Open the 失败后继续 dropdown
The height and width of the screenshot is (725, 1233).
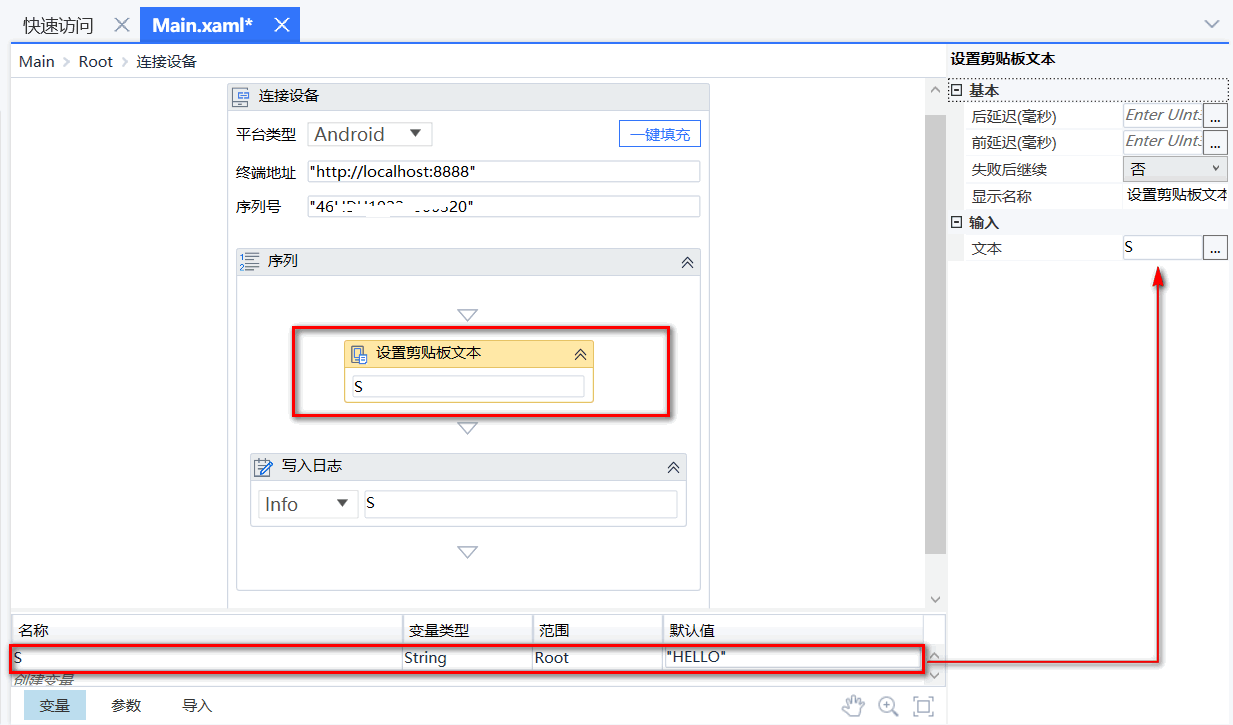1176,169
